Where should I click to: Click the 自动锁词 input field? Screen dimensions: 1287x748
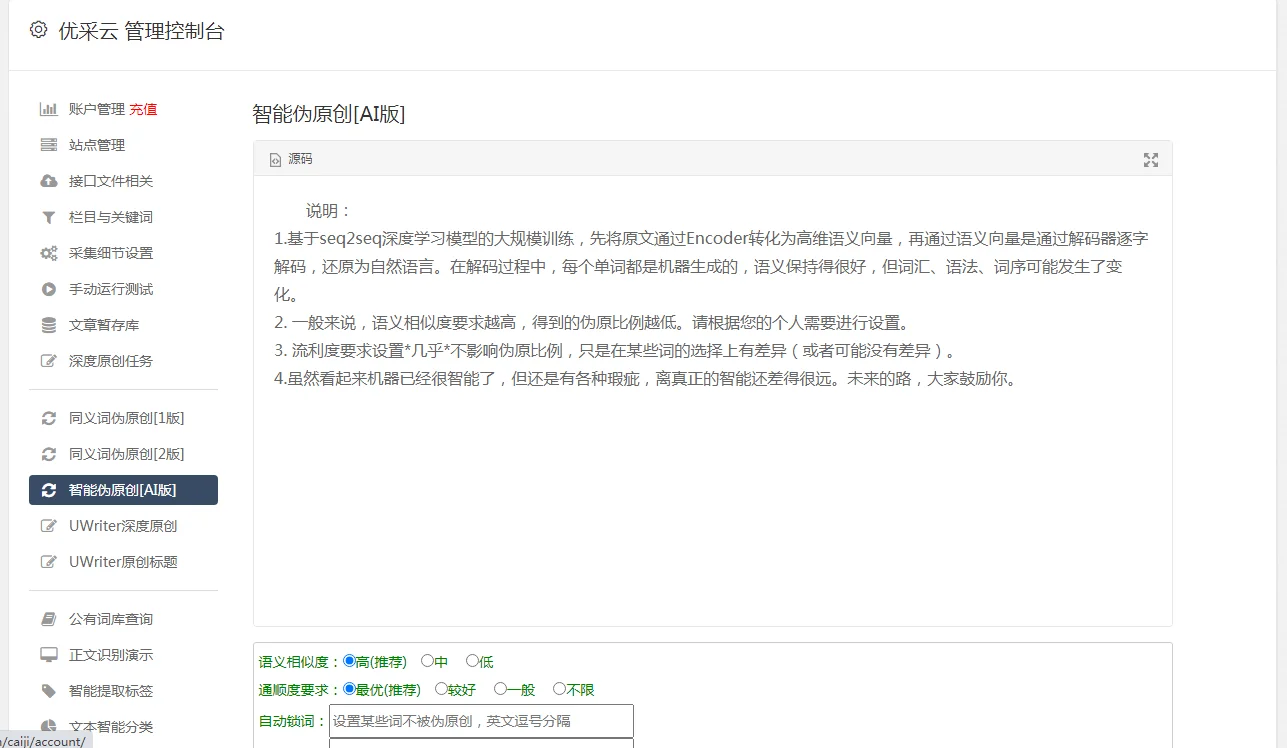click(x=480, y=720)
